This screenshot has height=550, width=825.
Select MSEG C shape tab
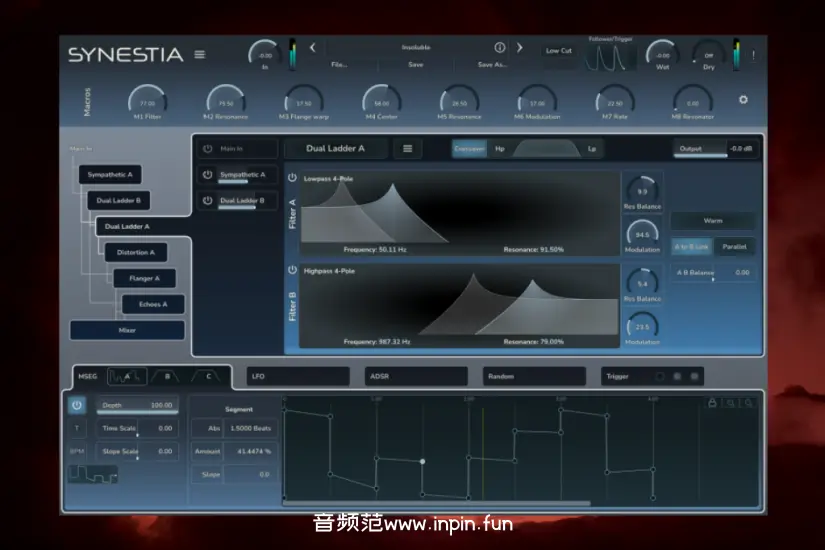(x=208, y=376)
